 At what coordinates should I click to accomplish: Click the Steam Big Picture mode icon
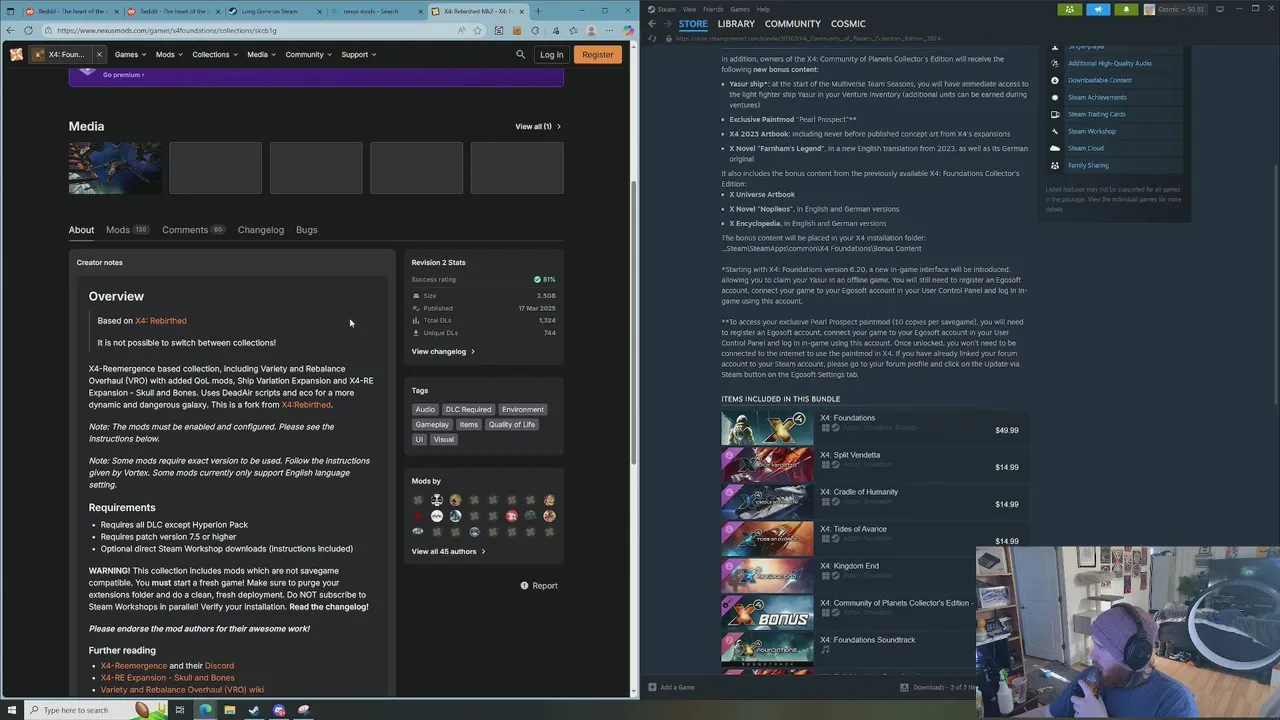1222,9
